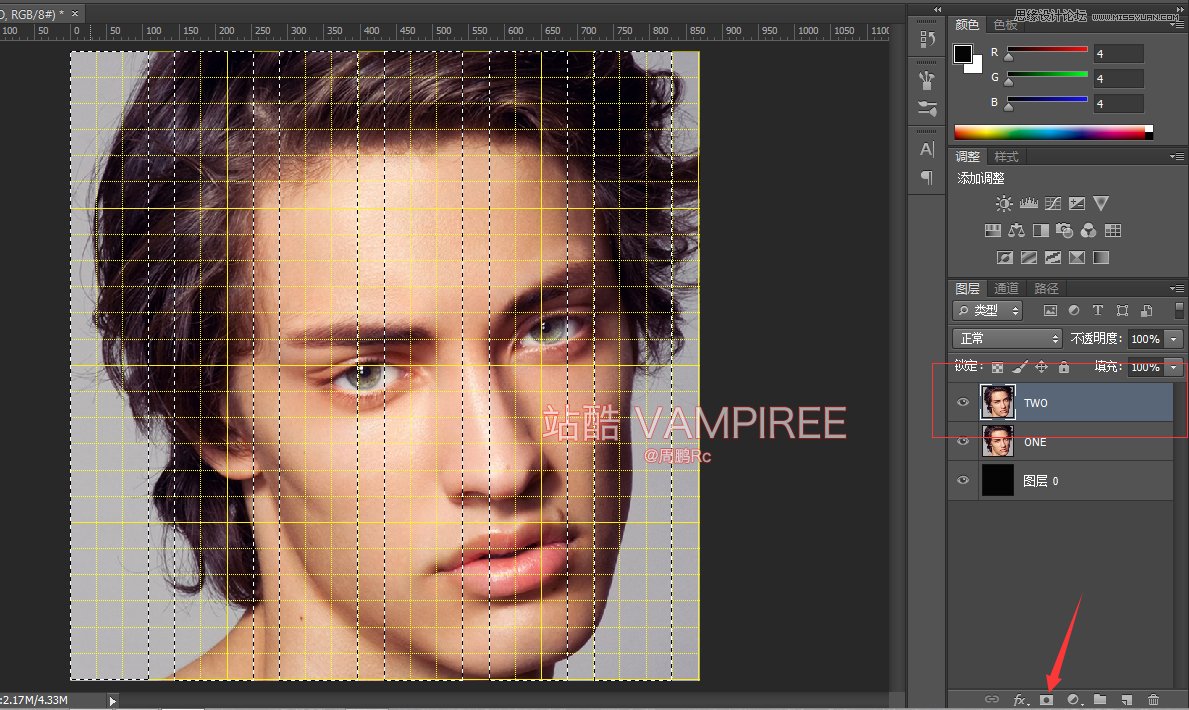This screenshot has width=1189, height=710.
Task: Add a Posterize adjustment
Action: [x=1028, y=258]
